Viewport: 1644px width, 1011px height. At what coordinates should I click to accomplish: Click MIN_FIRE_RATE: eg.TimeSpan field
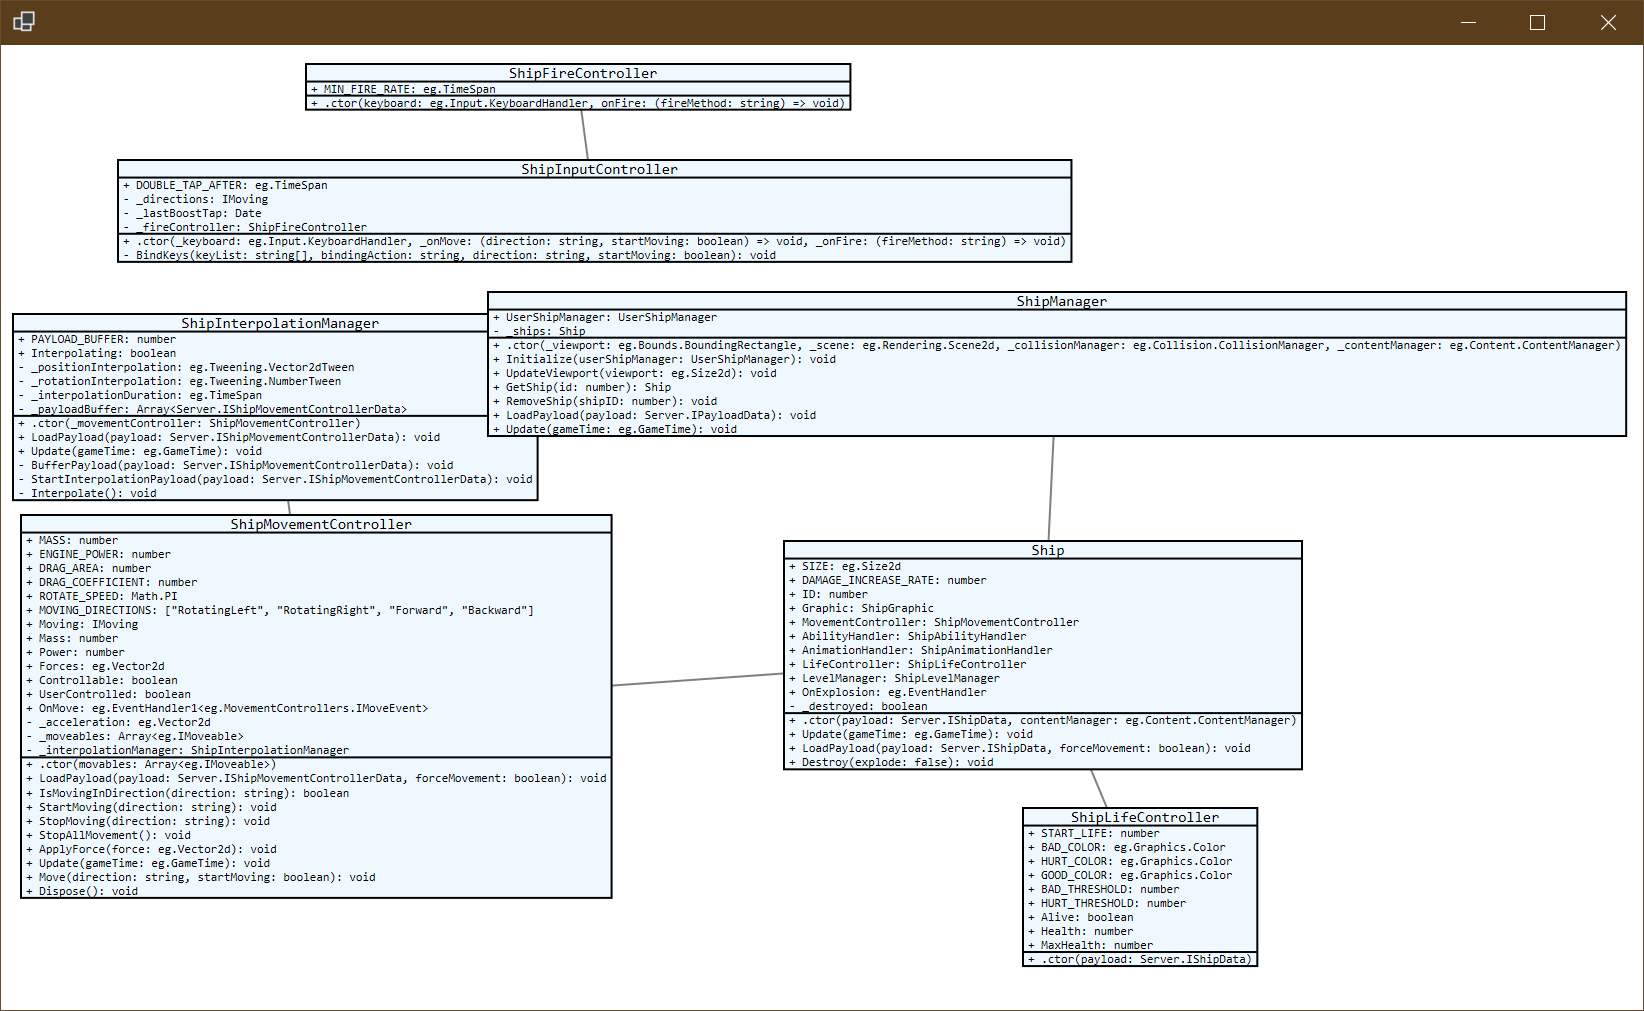(403, 89)
